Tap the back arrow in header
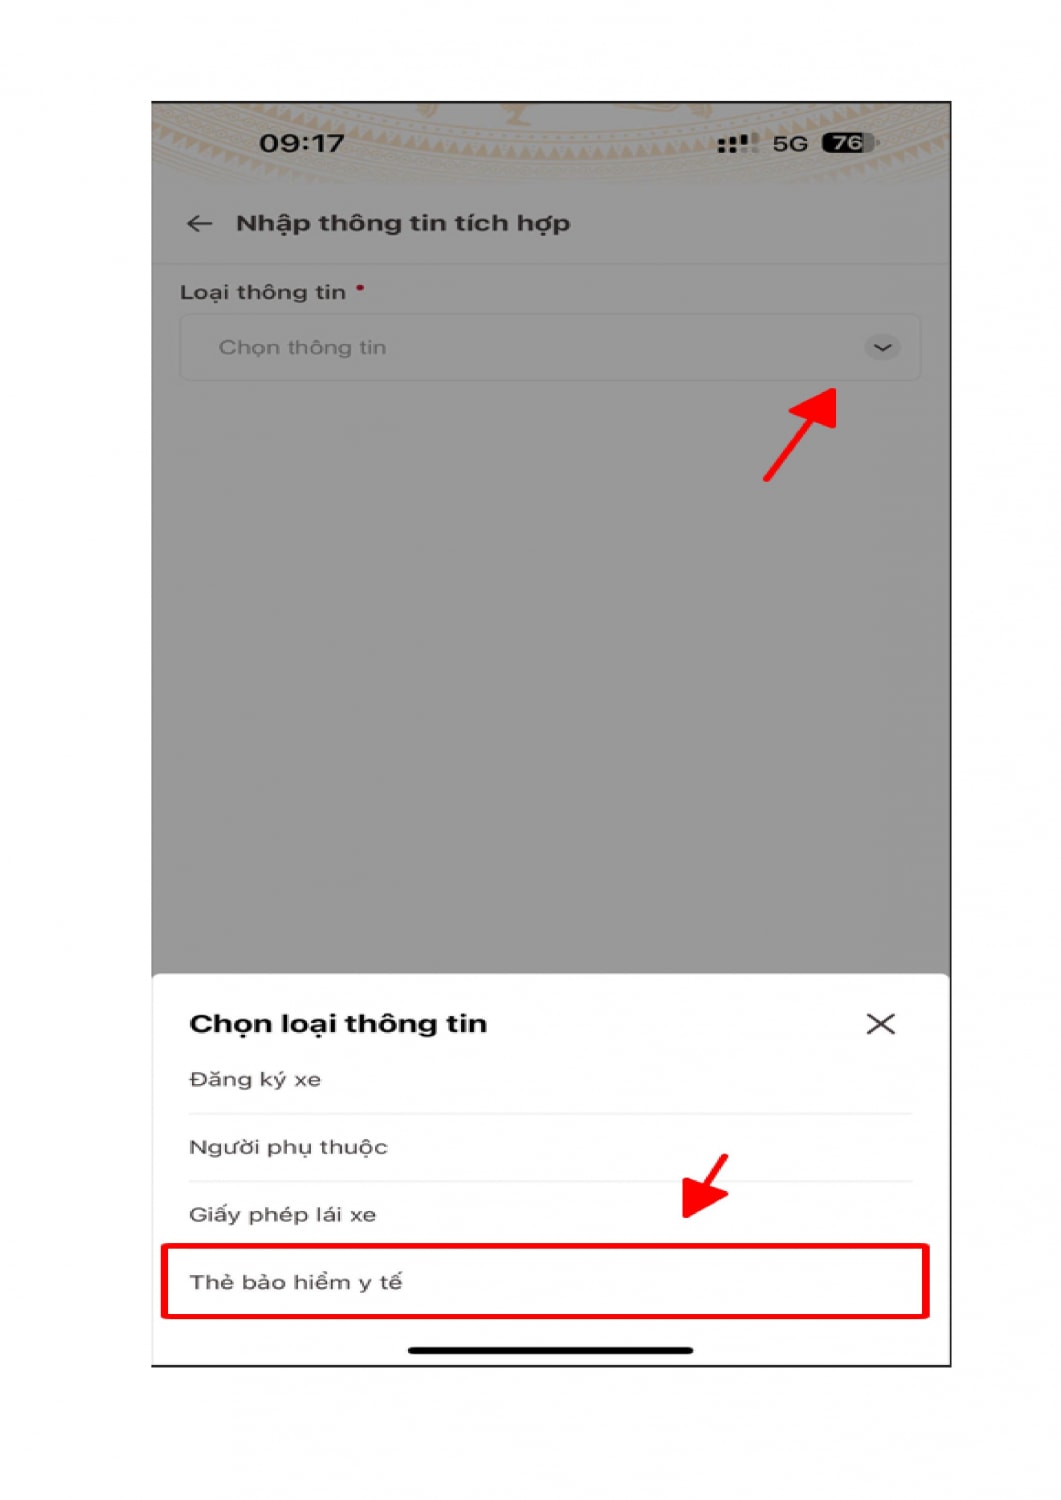Screen dimensions: 1061x1500 tap(199, 224)
